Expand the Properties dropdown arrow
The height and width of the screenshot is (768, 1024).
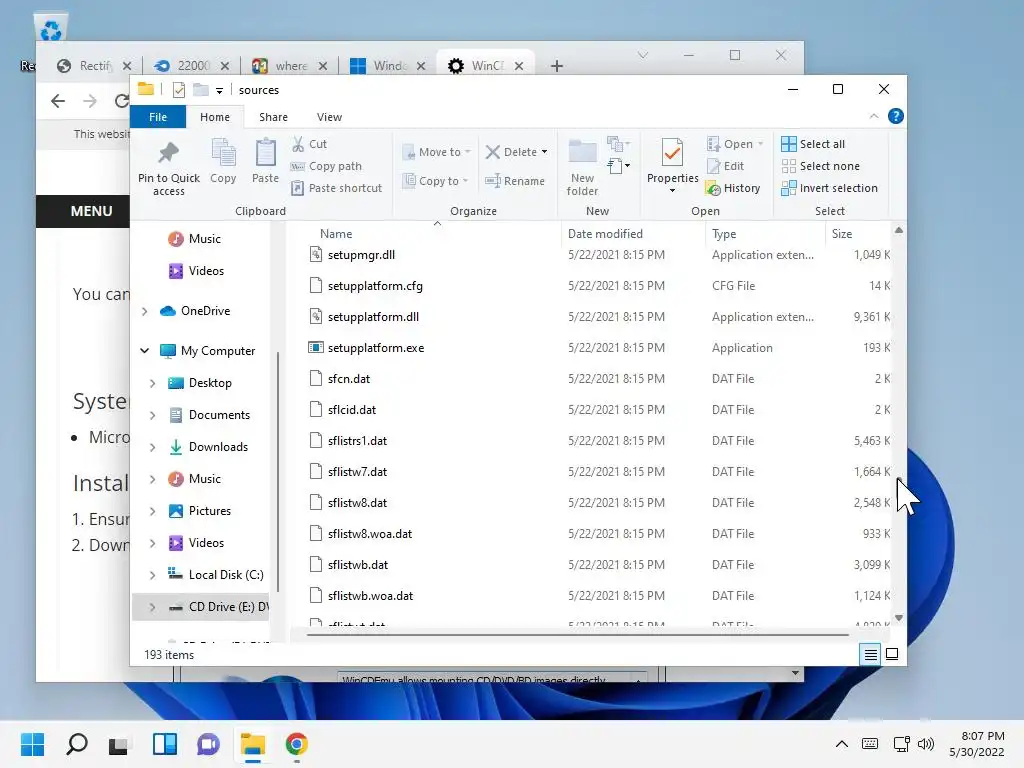672,191
